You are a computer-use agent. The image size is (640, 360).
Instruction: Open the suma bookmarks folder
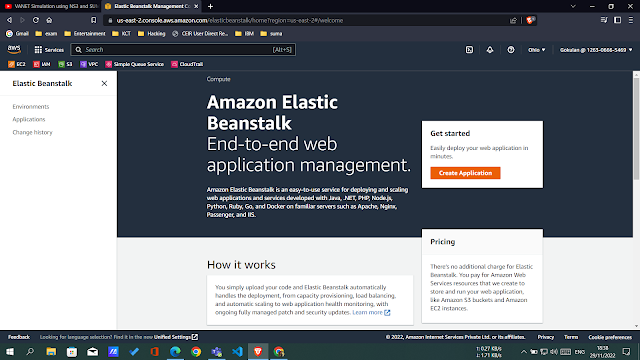pyautogui.click(x=271, y=33)
